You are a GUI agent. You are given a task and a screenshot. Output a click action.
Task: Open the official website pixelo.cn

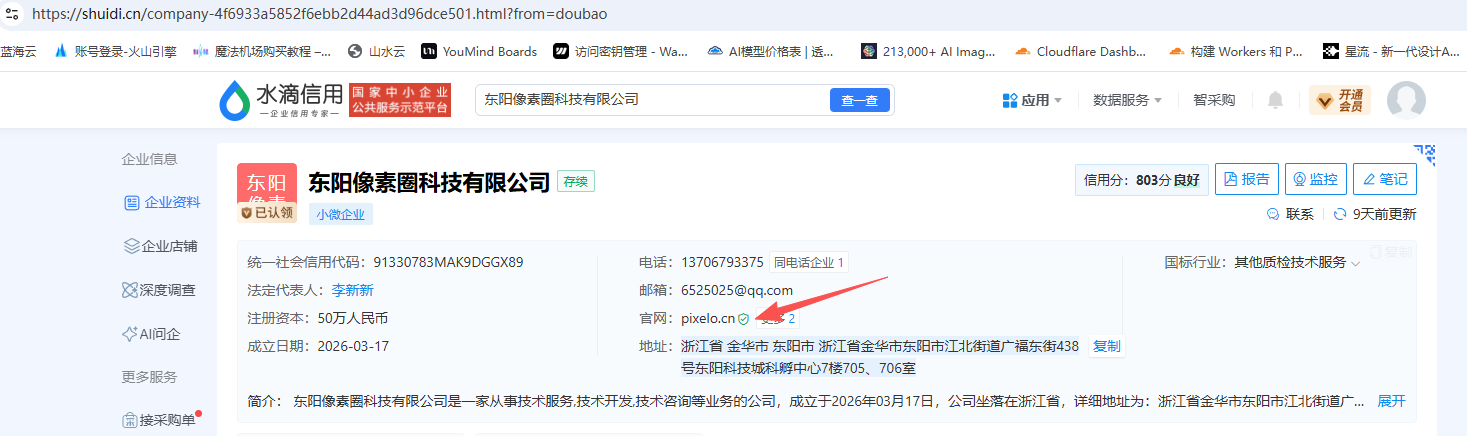click(708, 318)
